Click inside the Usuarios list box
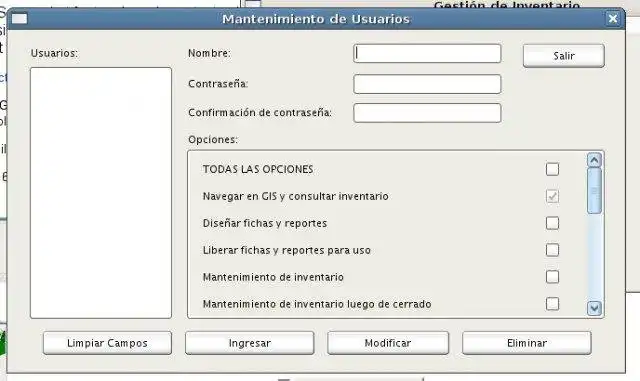This screenshot has width=640, height=381. (101, 193)
